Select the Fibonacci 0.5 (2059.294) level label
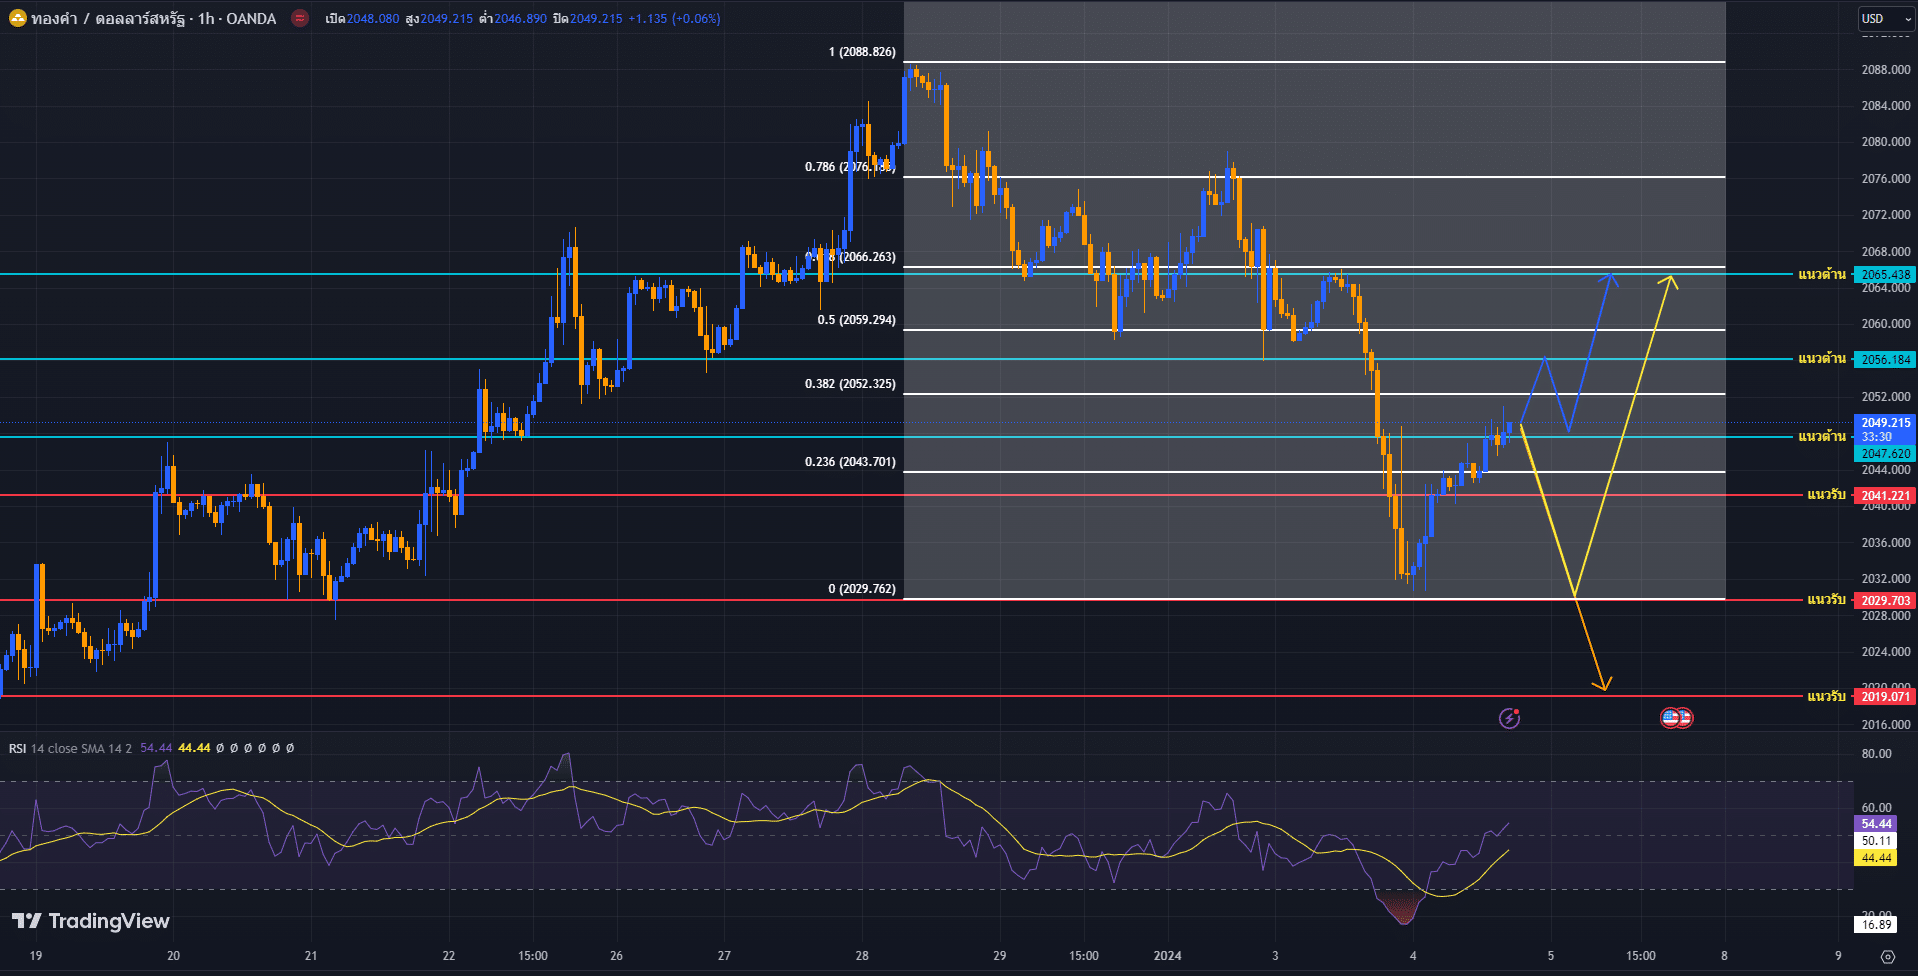 pyautogui.click(x=856, y=320)
